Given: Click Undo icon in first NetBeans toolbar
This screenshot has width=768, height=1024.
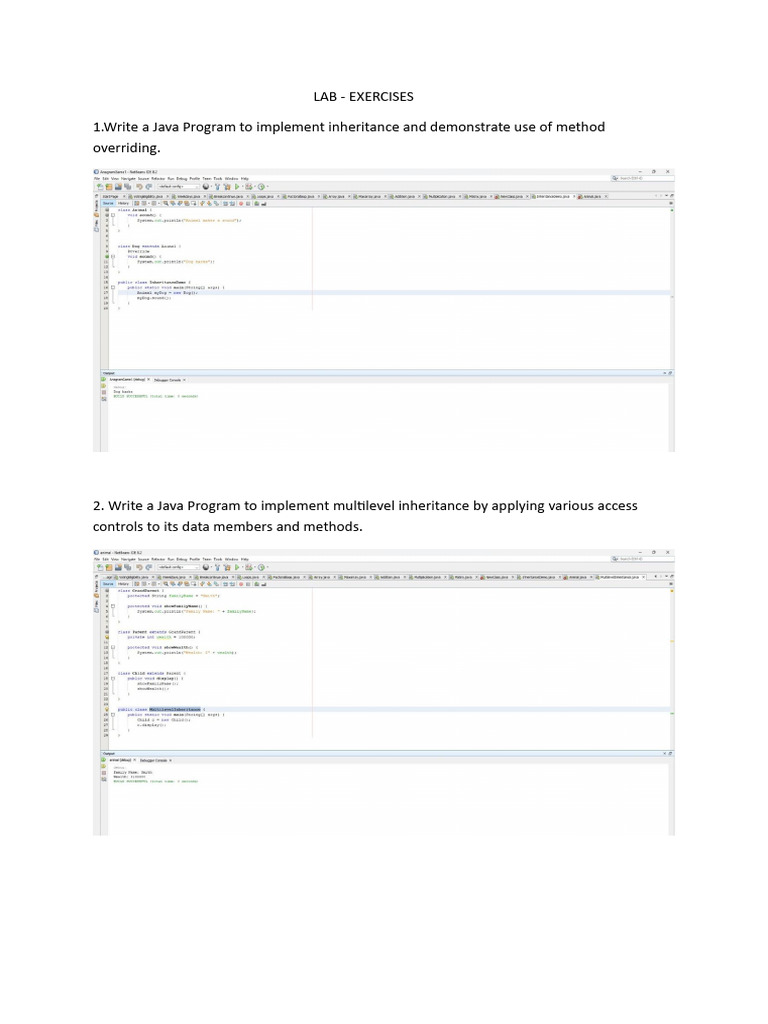Looking at the screenshot, I should point(139,186).
